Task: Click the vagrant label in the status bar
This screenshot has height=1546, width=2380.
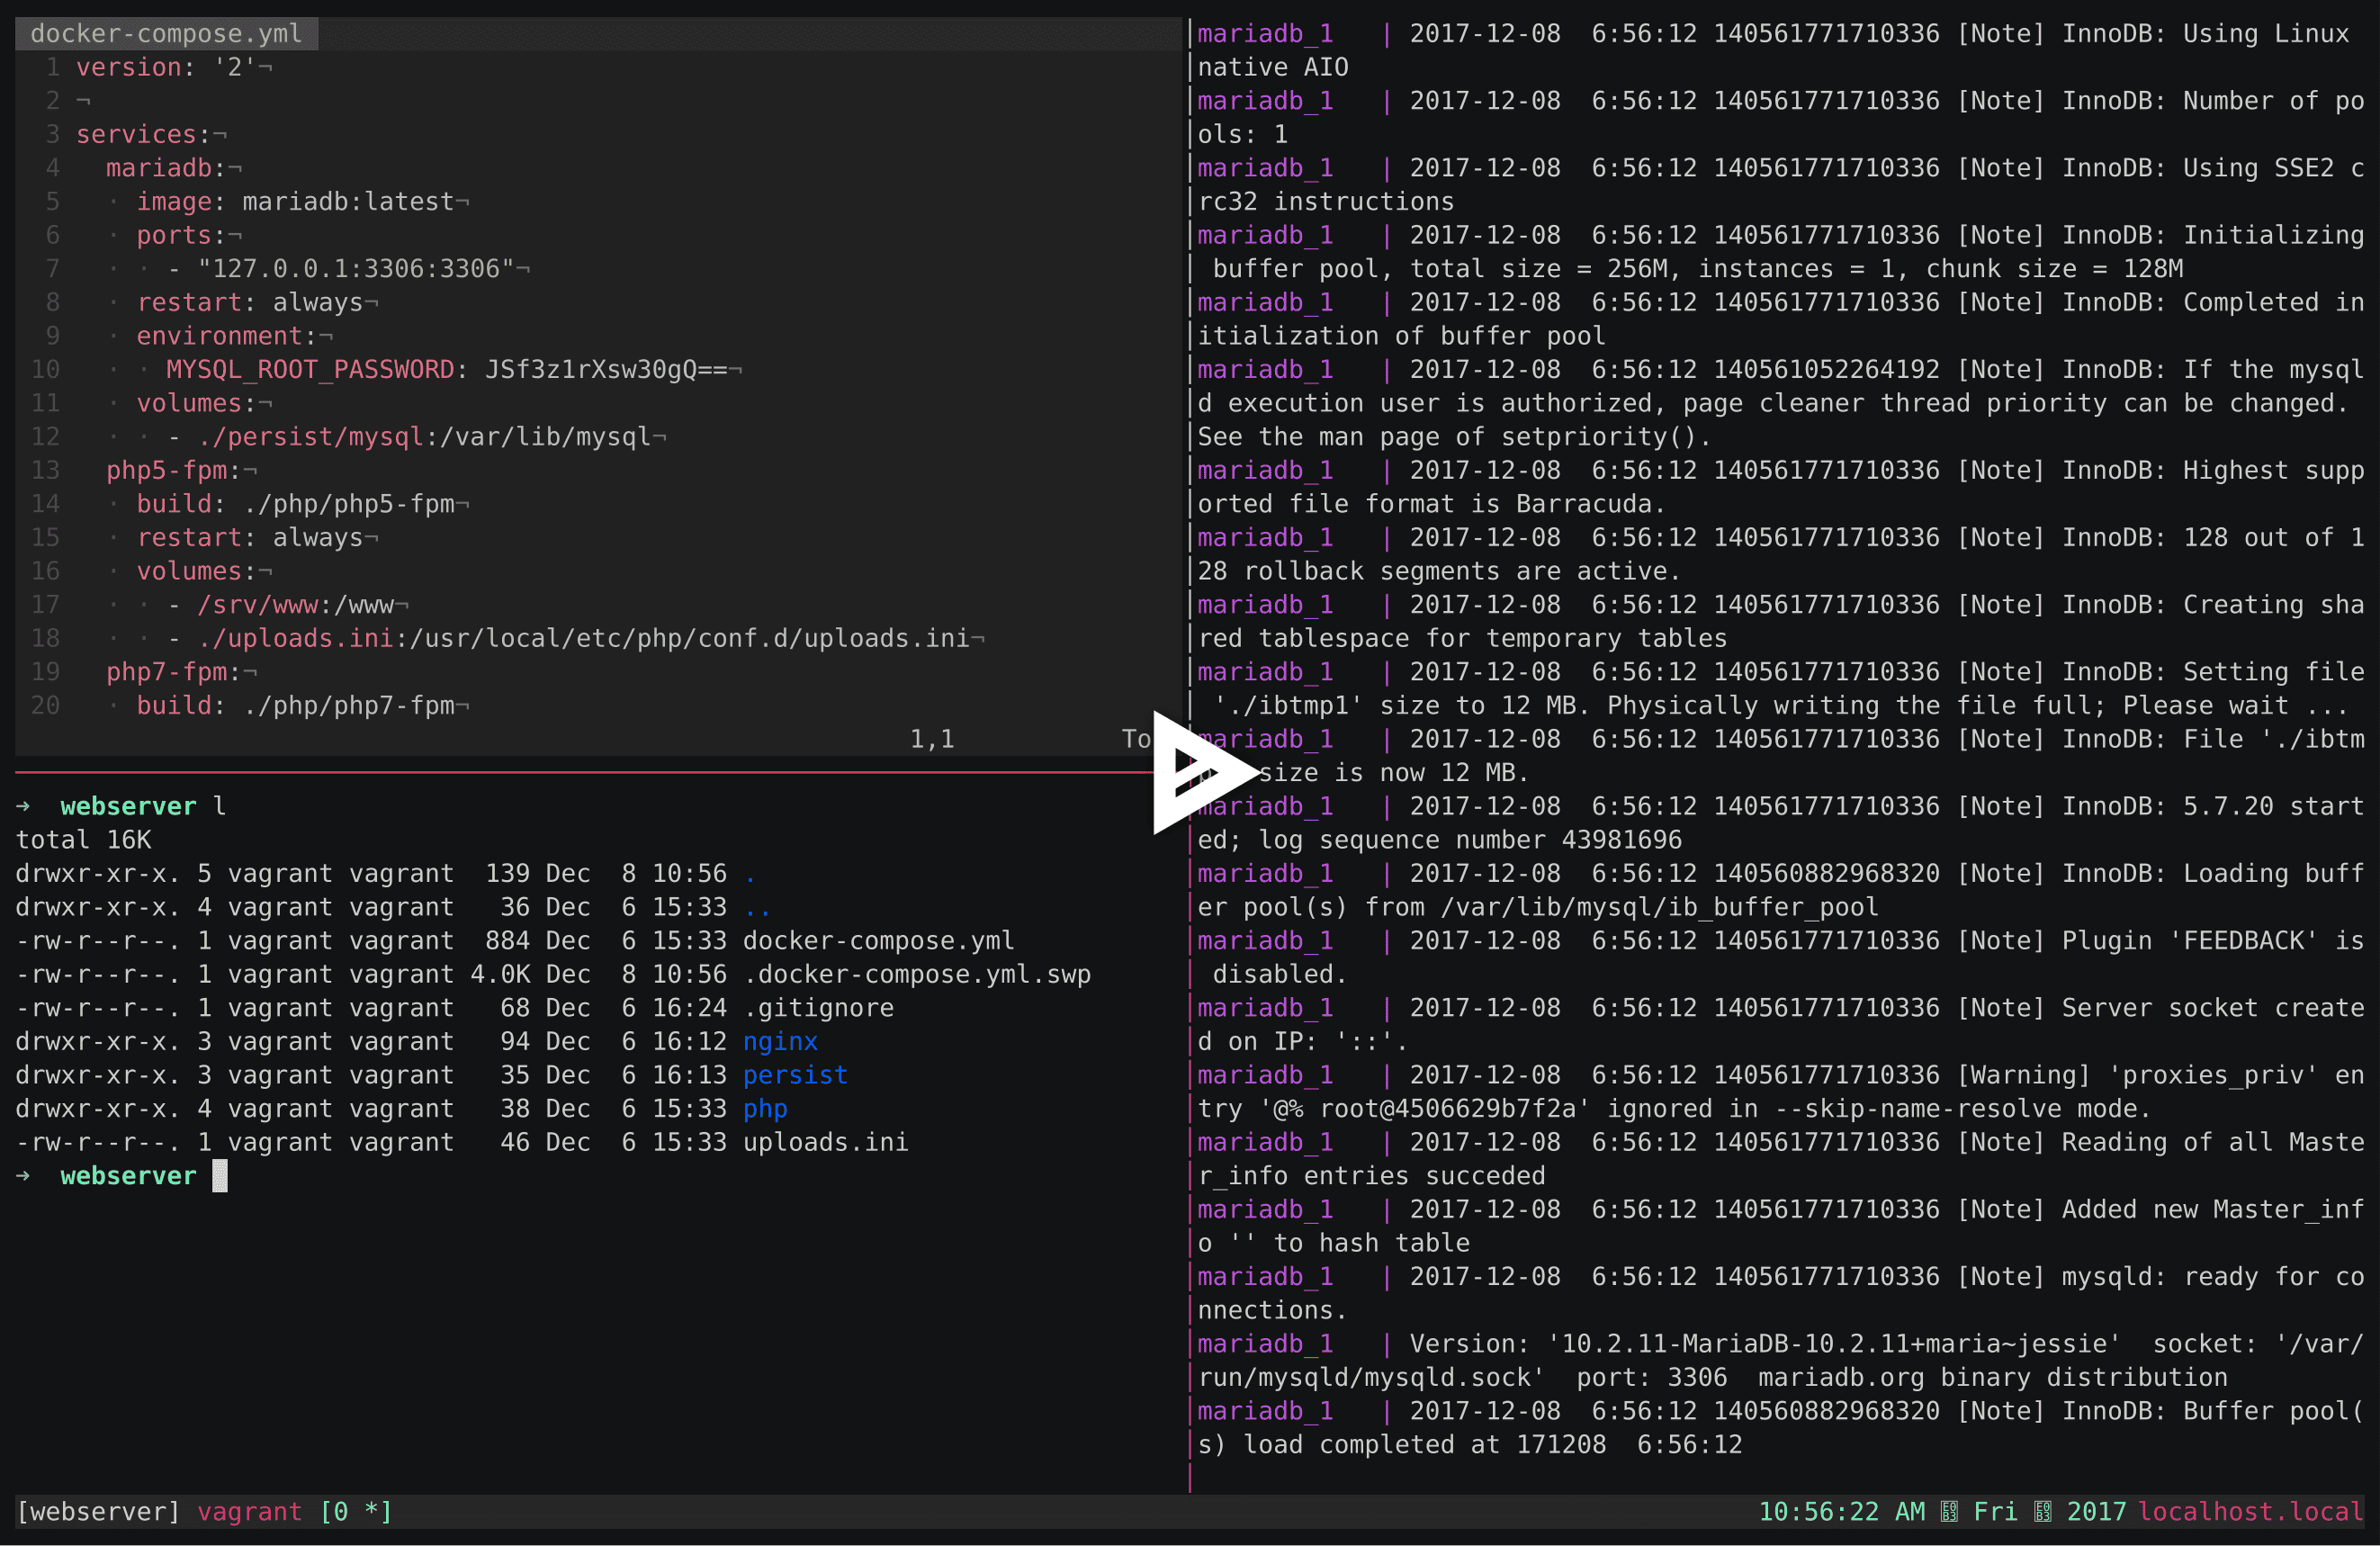Action: 250,1512
